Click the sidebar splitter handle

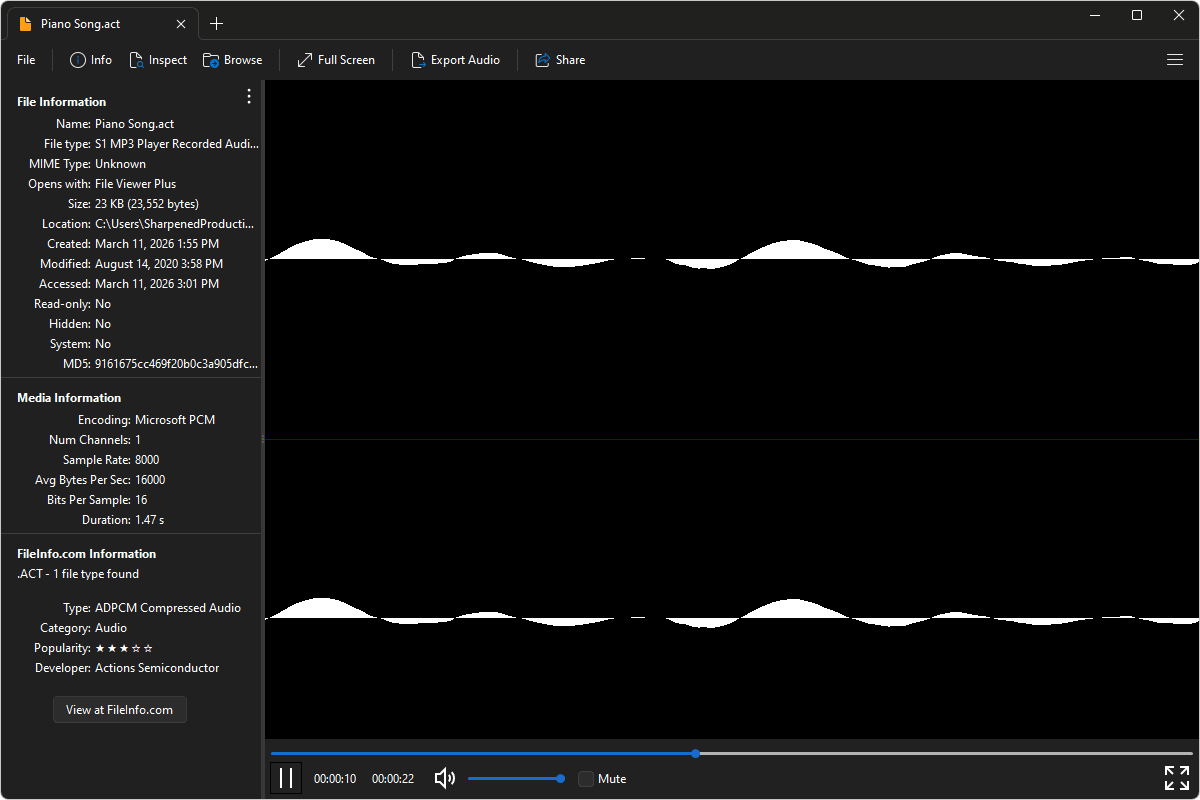click(263, 438)
